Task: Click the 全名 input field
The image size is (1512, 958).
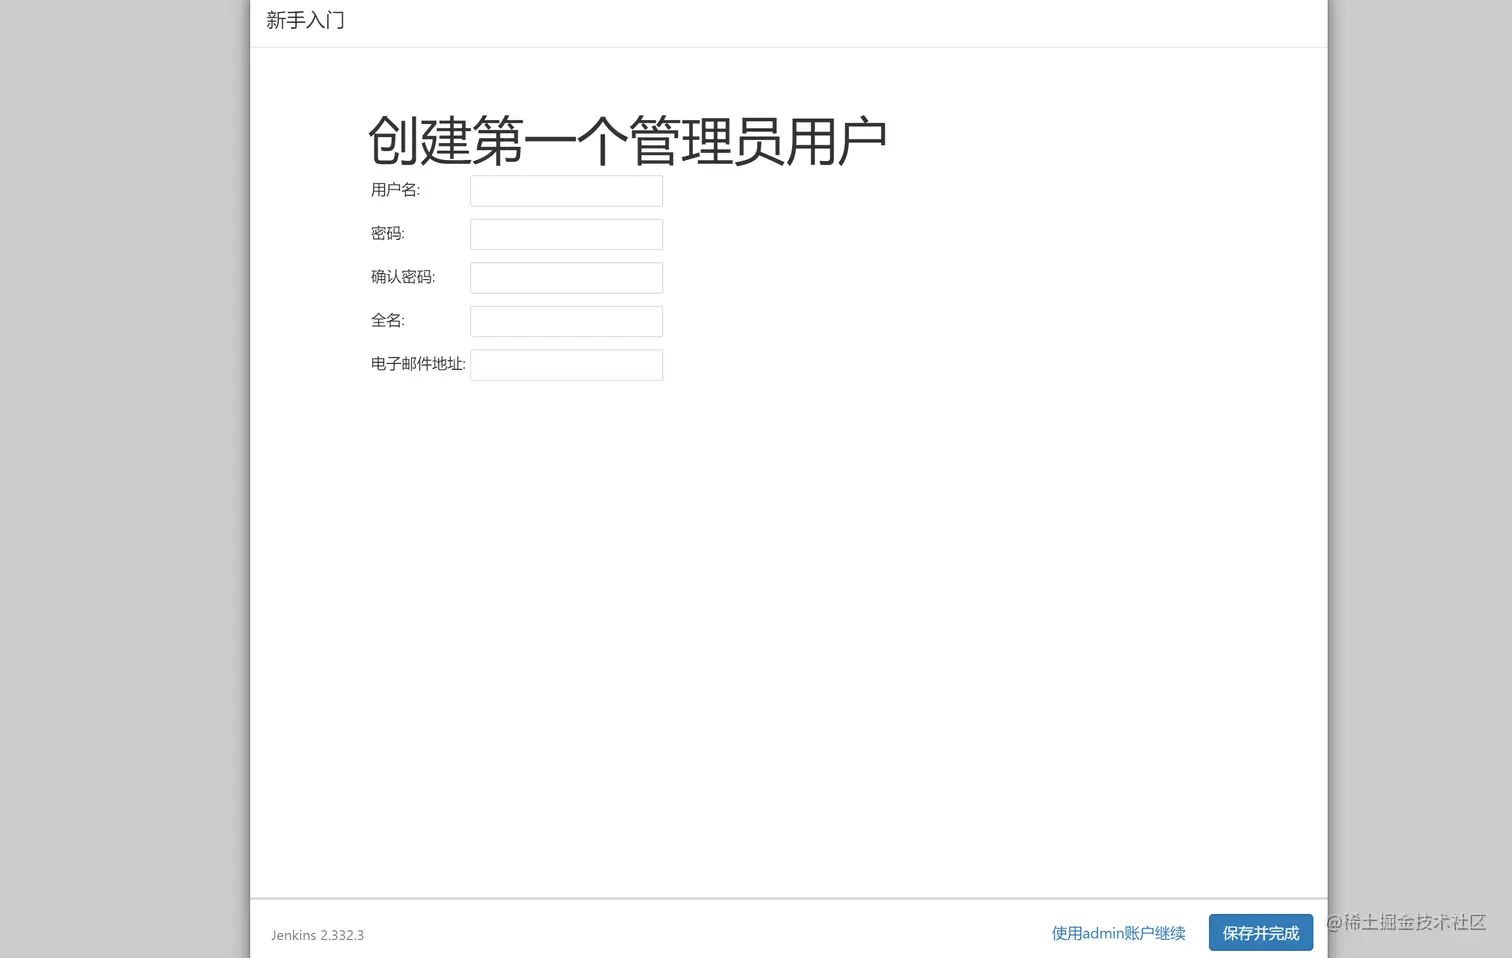Action: [x=566, y=321]
